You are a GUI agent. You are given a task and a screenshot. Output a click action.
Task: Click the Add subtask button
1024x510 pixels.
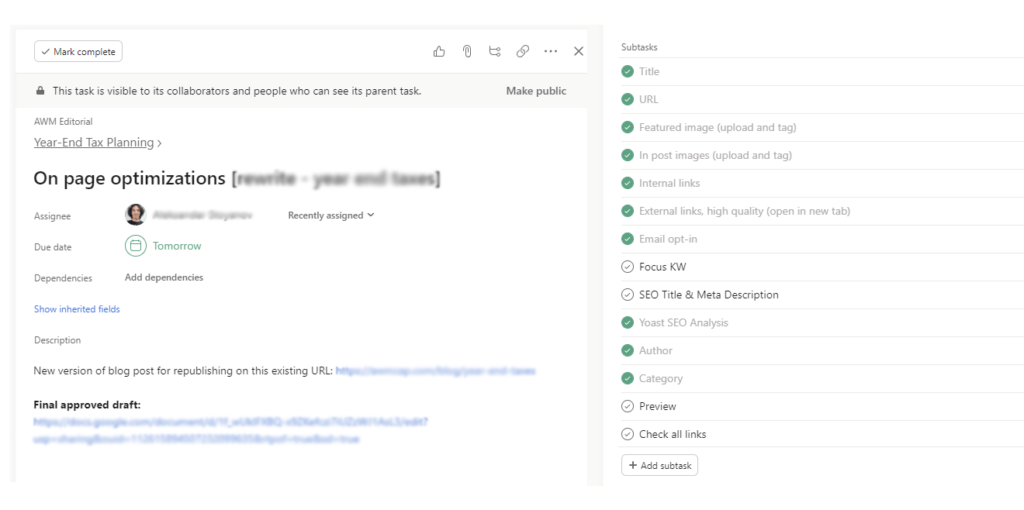pos(659,465)
